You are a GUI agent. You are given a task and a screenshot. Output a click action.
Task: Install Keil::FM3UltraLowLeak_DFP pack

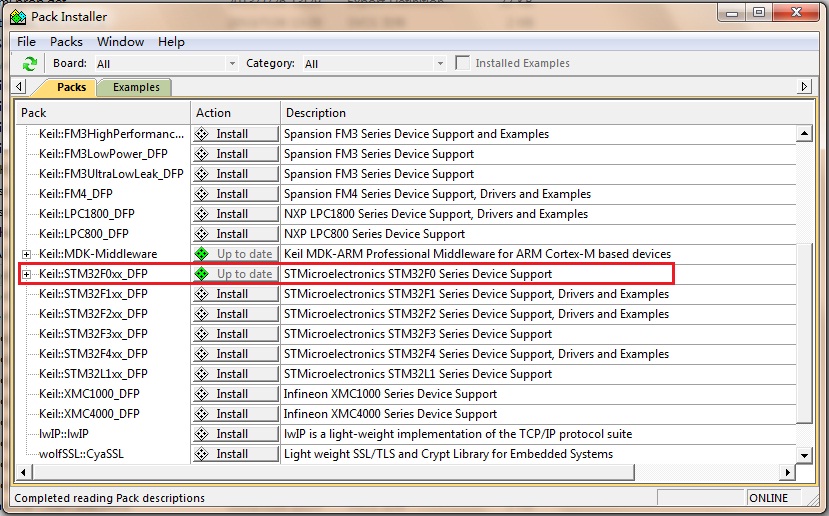coord(235,174)
